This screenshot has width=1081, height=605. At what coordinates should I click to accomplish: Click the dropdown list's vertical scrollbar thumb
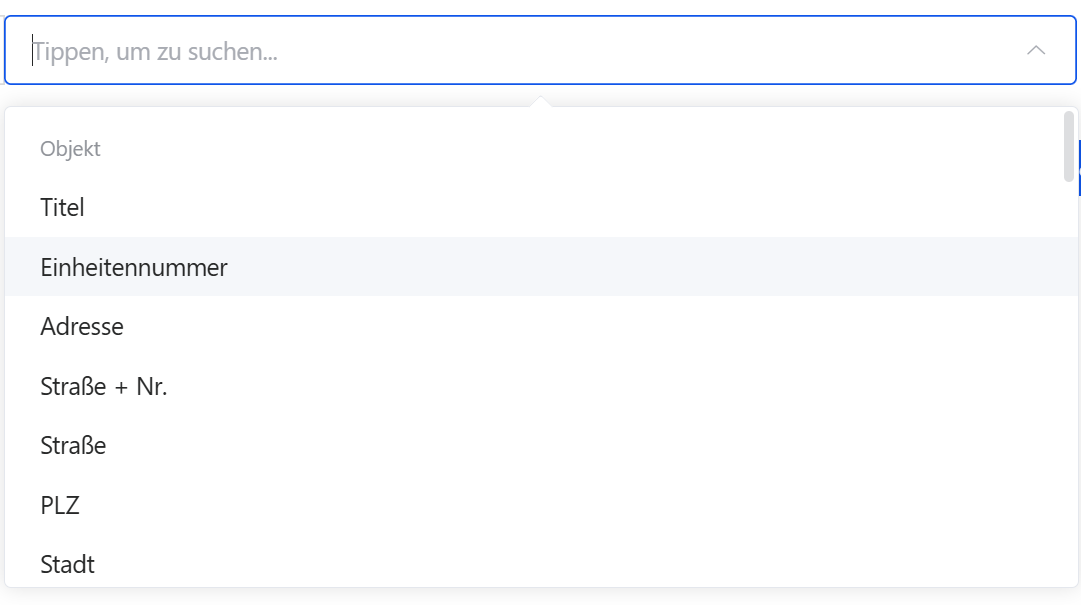tap(1069, 146)
